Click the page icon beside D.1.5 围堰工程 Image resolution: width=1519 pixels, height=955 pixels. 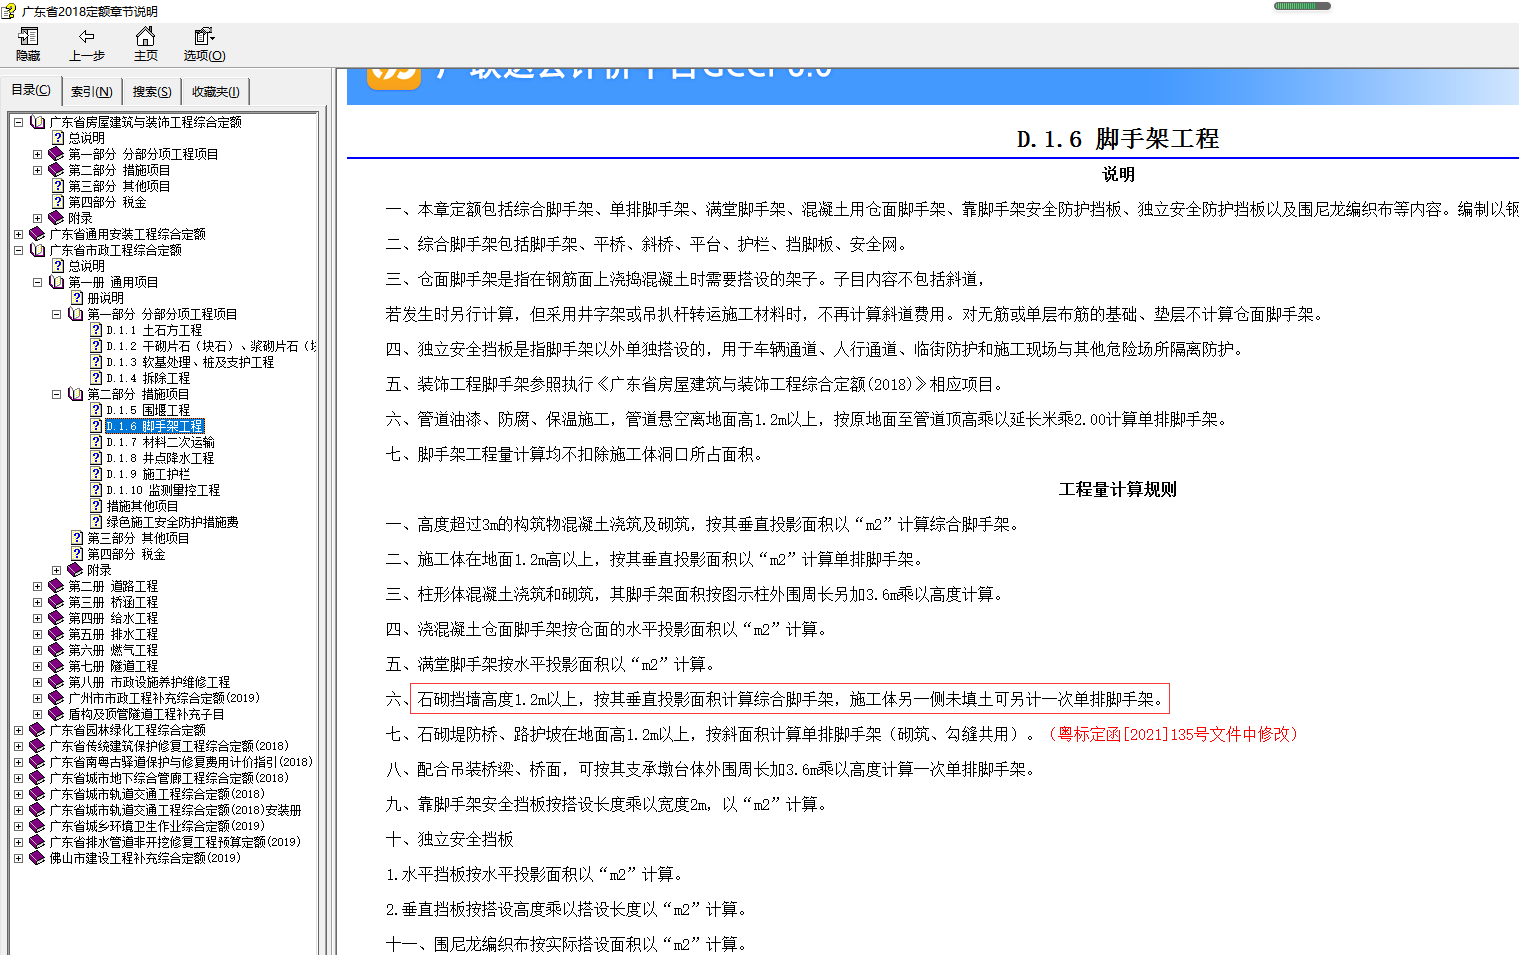click(96, 410)
